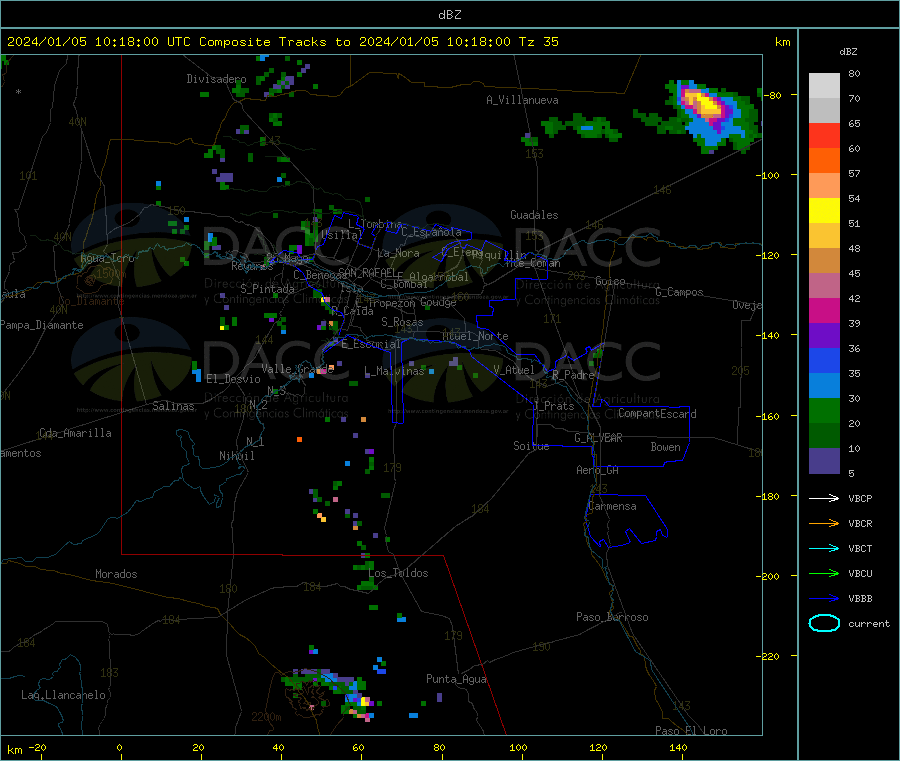Click the cyan VBCT arrow legend icon

tap(824, 549)
